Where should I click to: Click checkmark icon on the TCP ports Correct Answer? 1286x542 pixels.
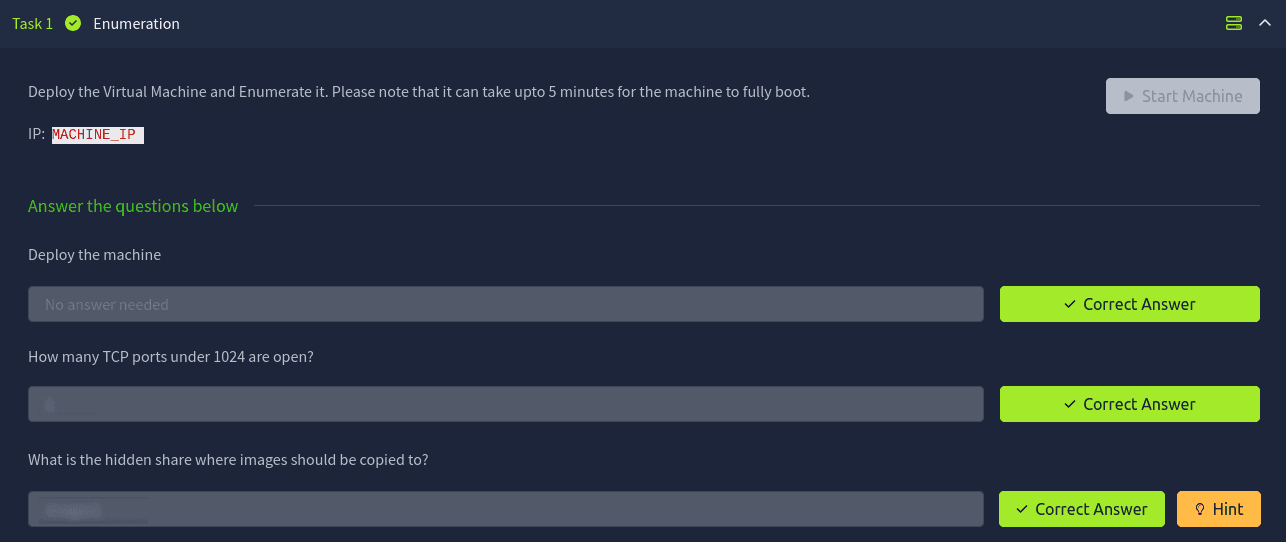[1070, 404]
